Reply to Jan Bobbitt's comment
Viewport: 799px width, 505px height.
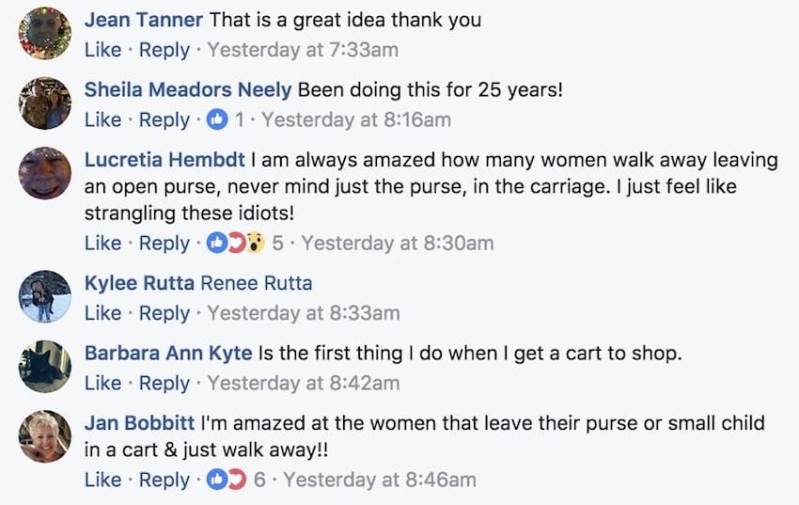(164, 480)
